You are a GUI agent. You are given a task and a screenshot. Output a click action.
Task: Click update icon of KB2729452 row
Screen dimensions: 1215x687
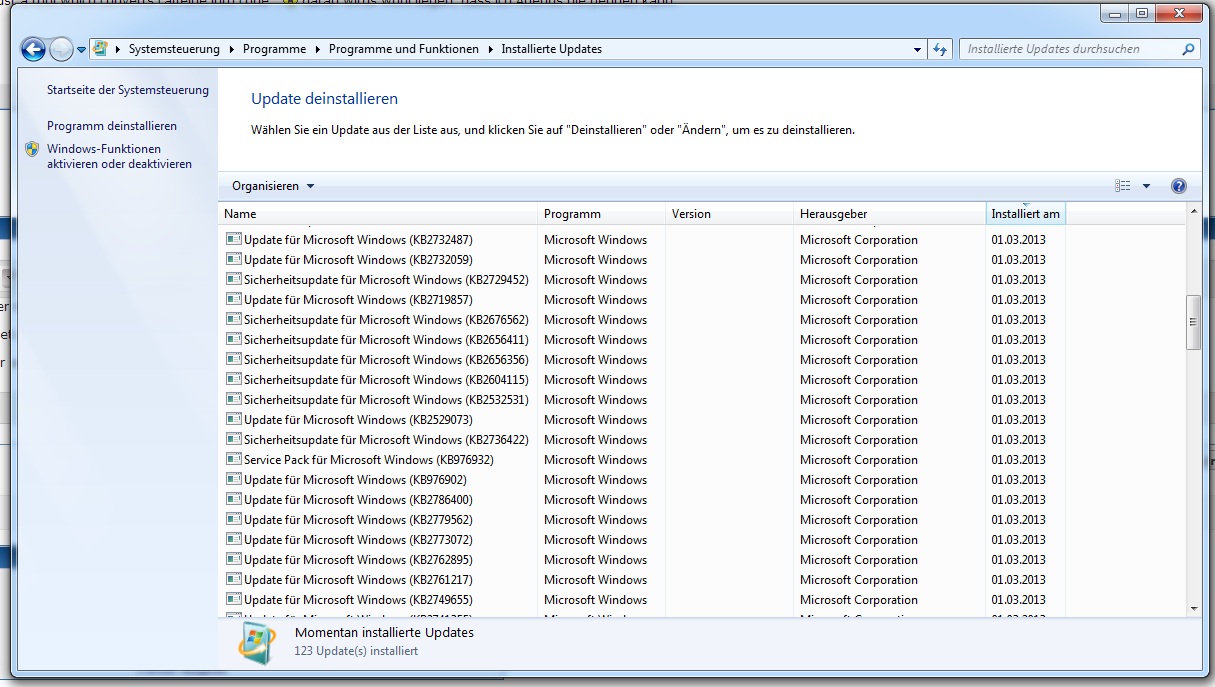tap(234, 279)
